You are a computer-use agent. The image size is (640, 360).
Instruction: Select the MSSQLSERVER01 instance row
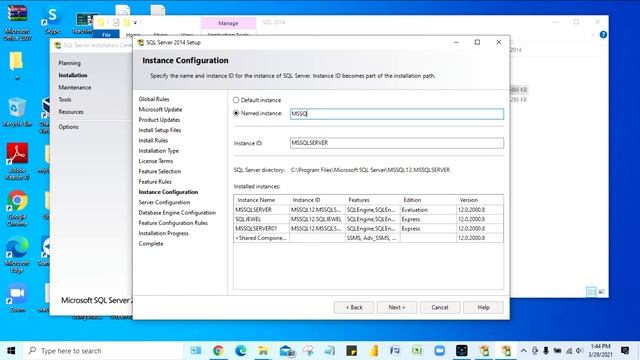pos(368,229)
